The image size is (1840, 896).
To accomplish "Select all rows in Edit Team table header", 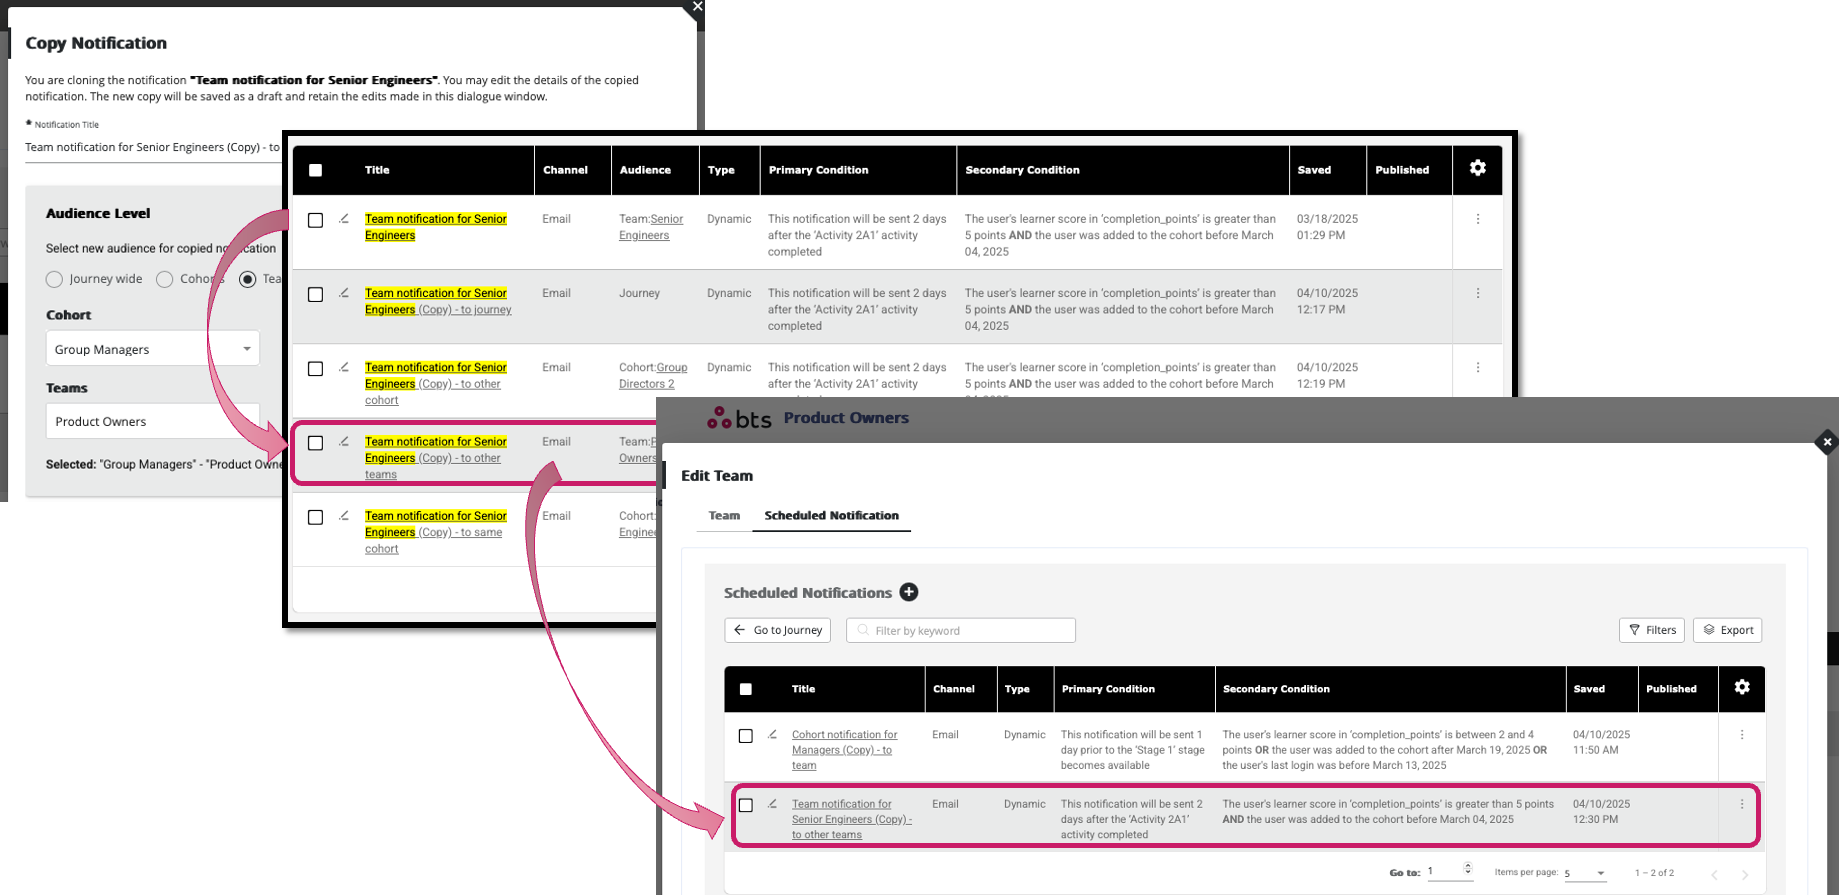I will coord(745,689).
